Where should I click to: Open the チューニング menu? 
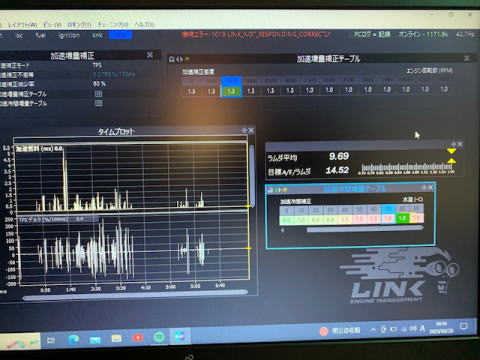[x=113, y=25]
